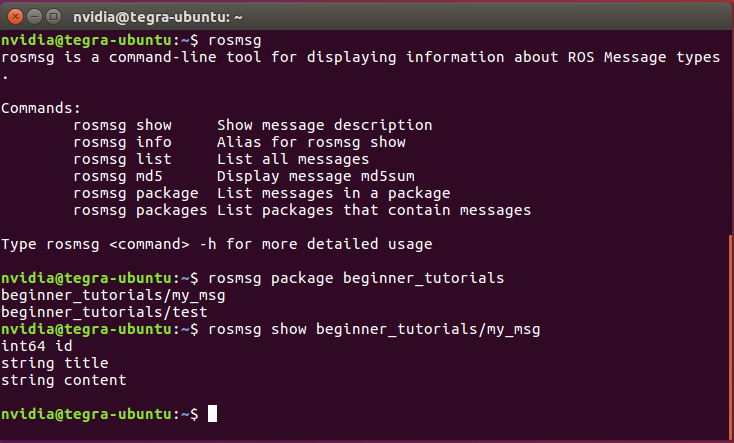Screen dimensions: 734x443
Task: Maximize the terminal window
Action: coord(54,17)
